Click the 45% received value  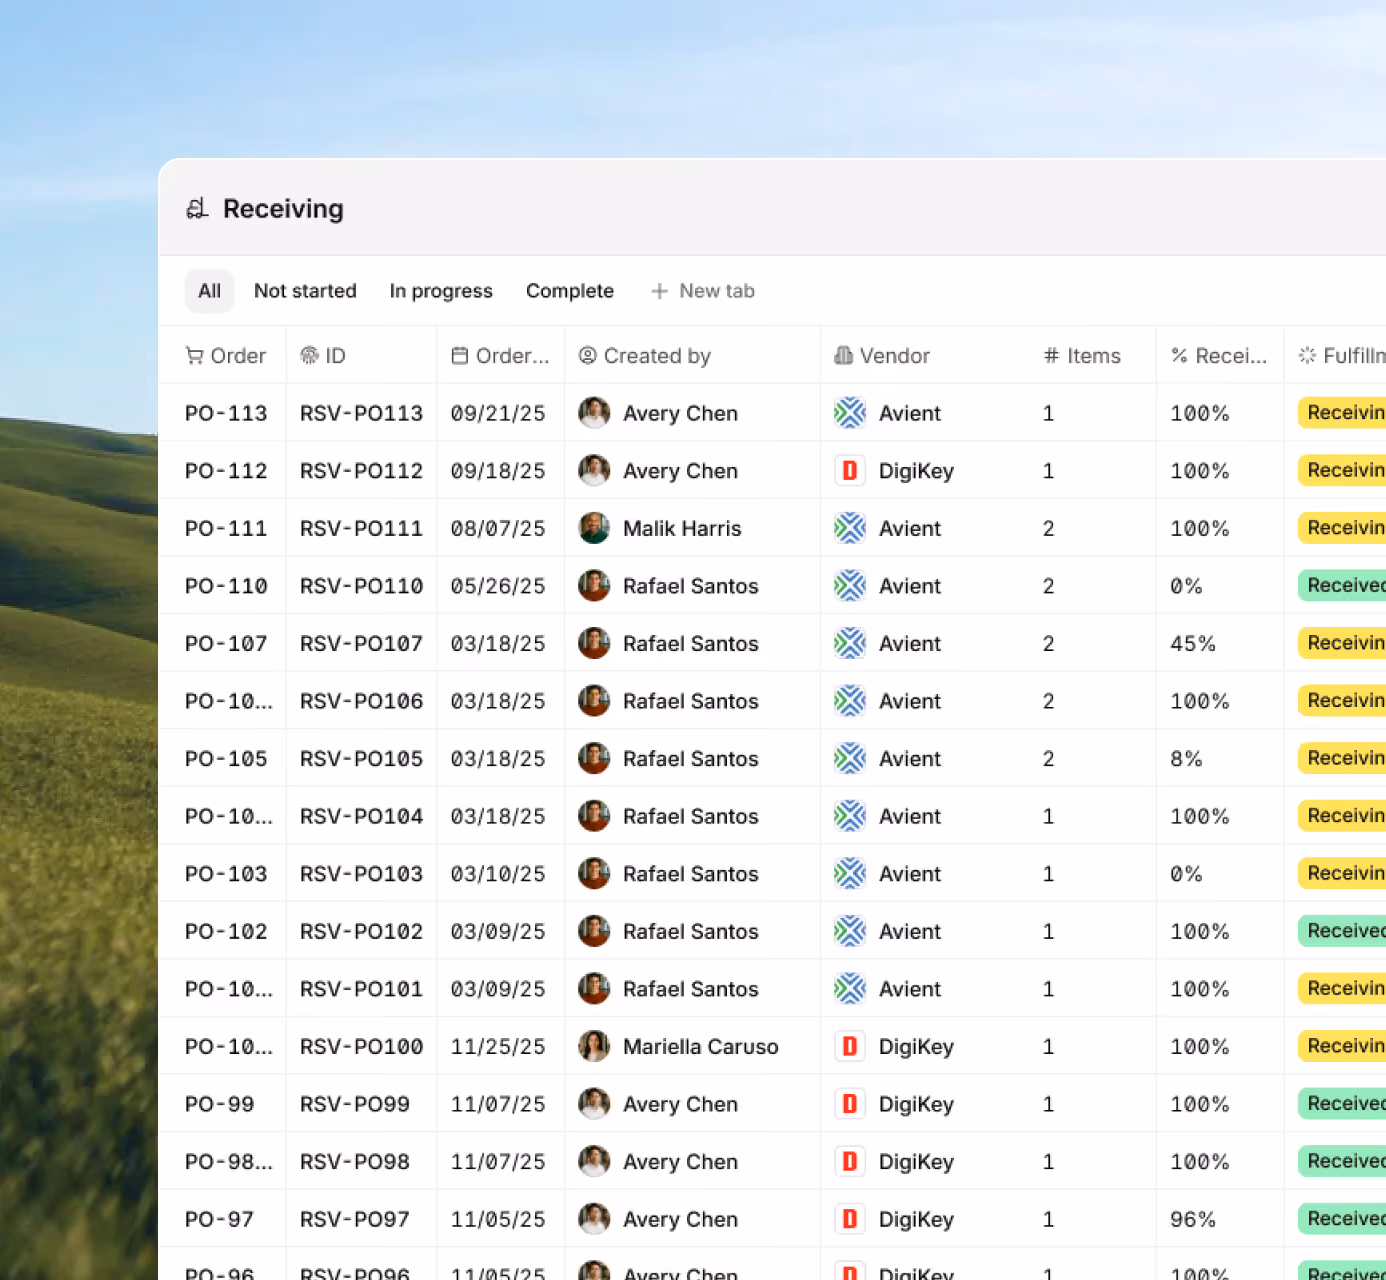coord(1193,643)
